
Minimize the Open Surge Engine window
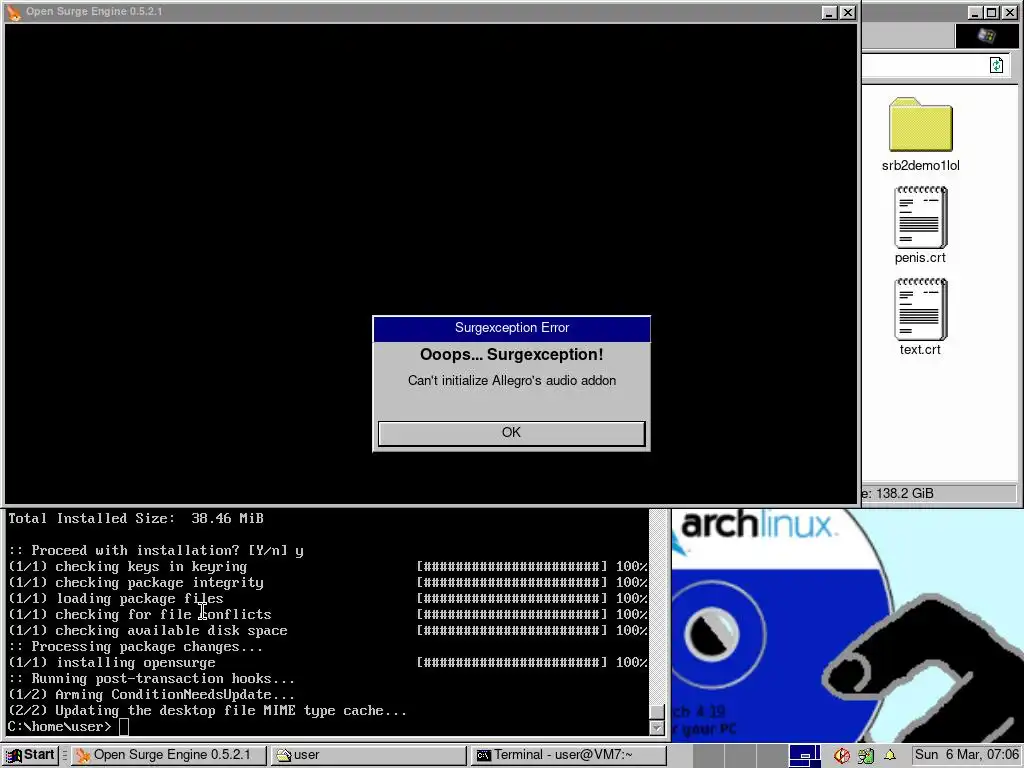829,12
